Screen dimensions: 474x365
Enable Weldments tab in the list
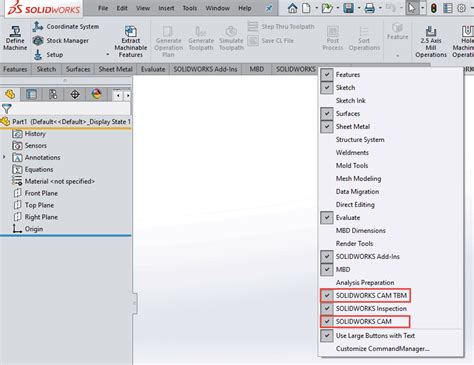tap(352, 152)
